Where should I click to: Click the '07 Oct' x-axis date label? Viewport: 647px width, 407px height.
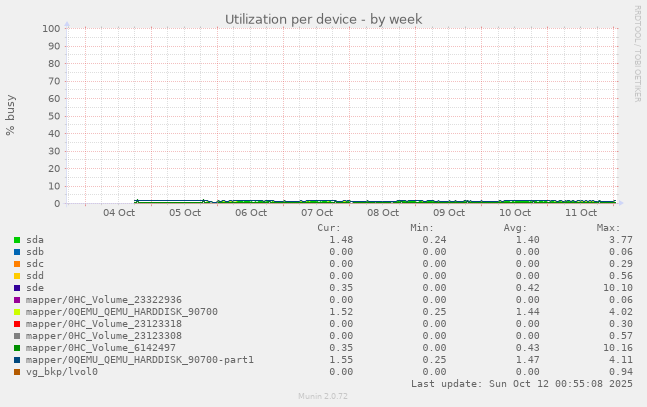317,213
